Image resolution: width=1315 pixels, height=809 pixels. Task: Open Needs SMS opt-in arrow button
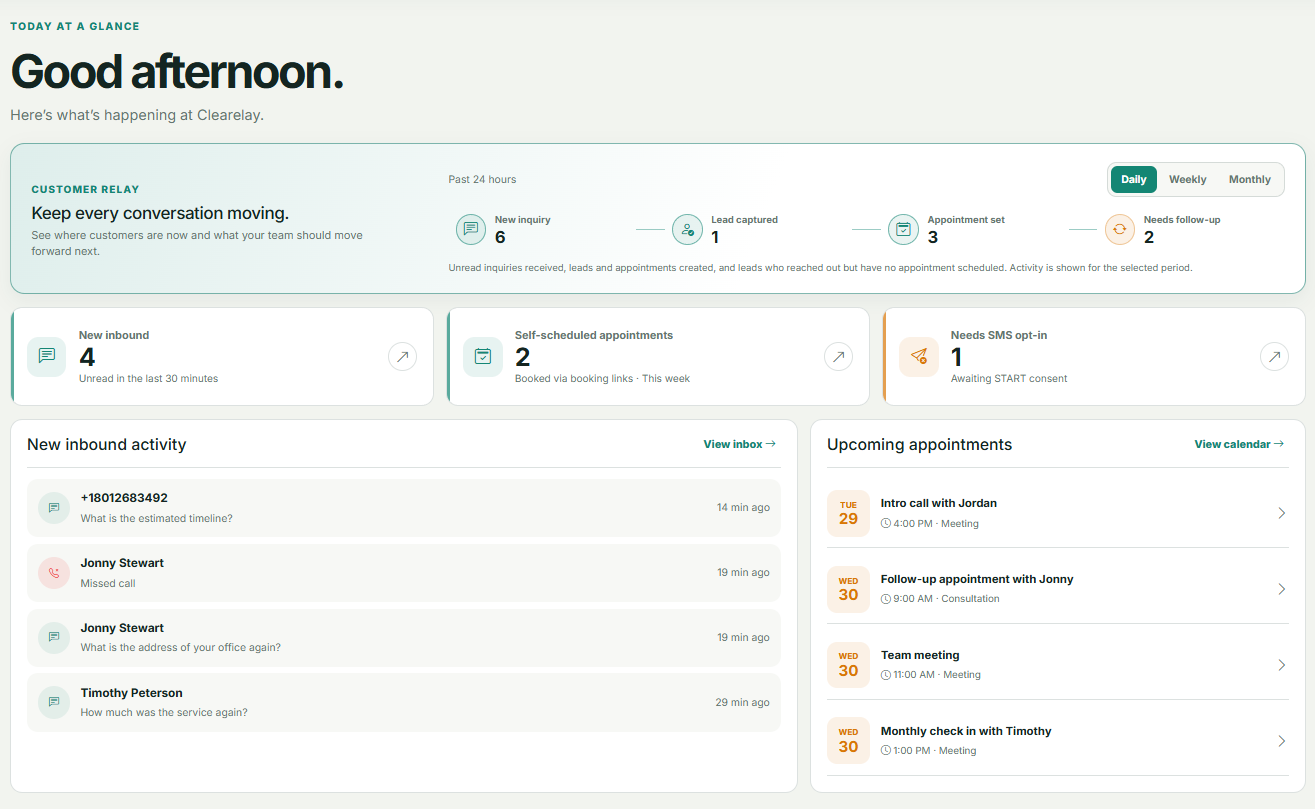1274,356
